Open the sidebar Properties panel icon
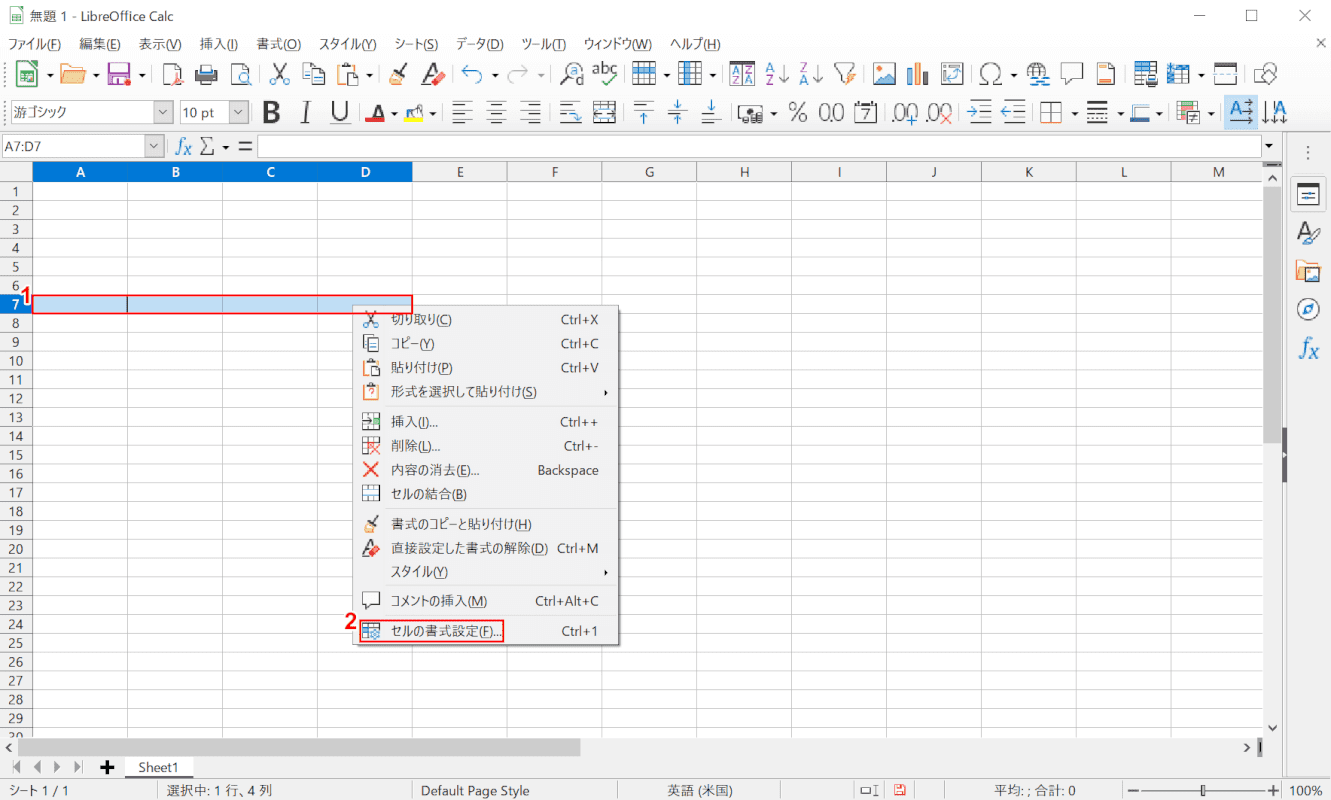Screen dimensions: 1331x800 click(x=1308, y=194)
